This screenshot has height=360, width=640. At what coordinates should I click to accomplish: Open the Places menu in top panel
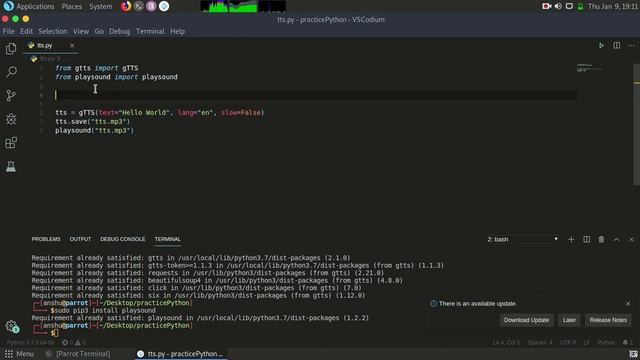(x=71, y=7)
